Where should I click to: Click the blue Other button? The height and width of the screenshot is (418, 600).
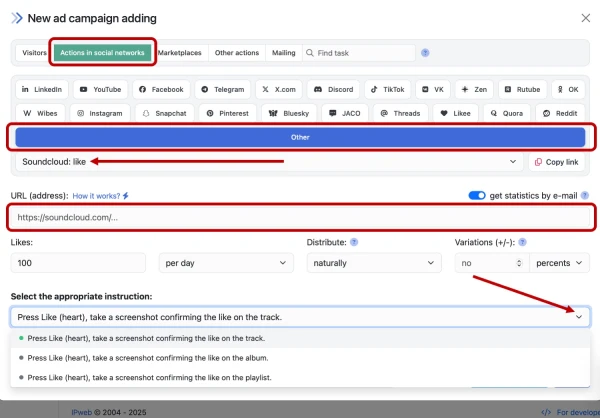[300, 137]
